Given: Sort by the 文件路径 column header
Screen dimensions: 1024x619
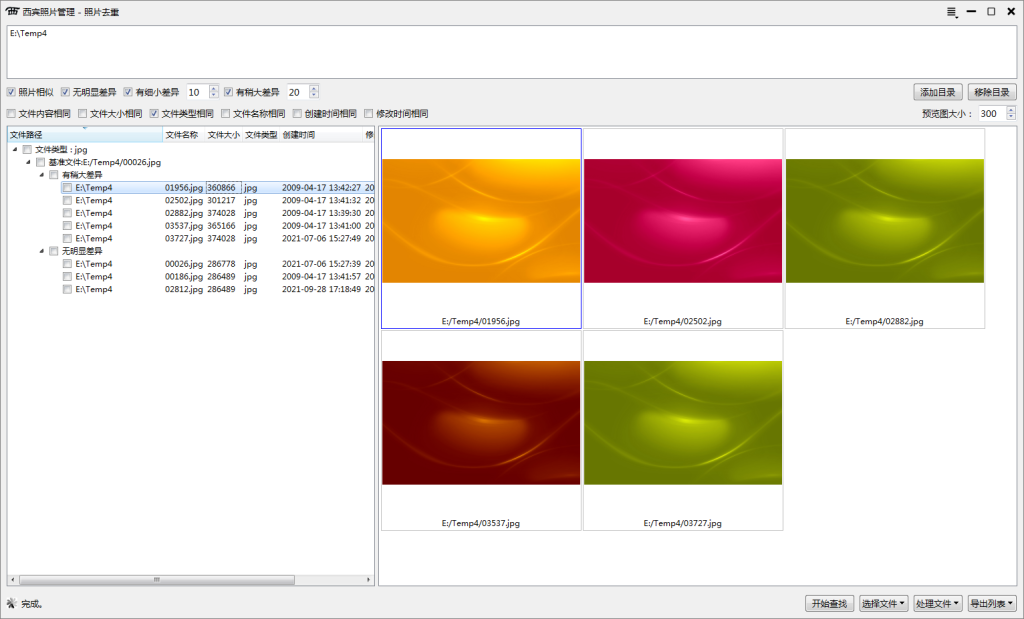Looking at the screenshot, I should click(85, 135).
